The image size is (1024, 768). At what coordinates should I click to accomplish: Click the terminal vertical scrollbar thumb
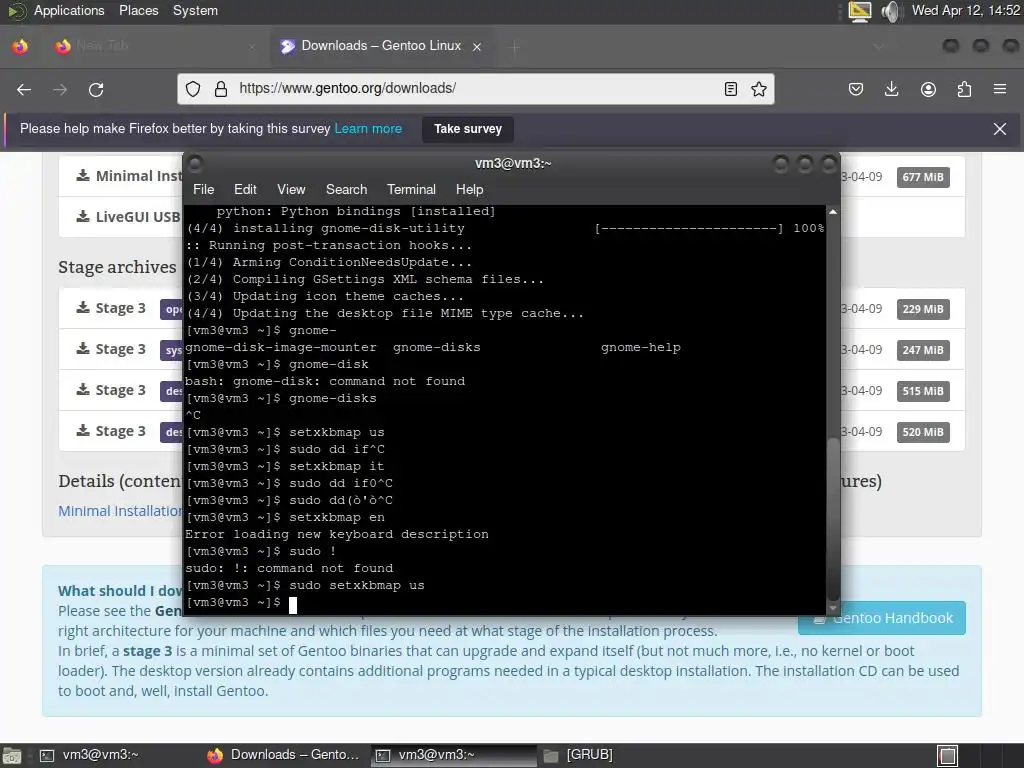pos(833,519)
